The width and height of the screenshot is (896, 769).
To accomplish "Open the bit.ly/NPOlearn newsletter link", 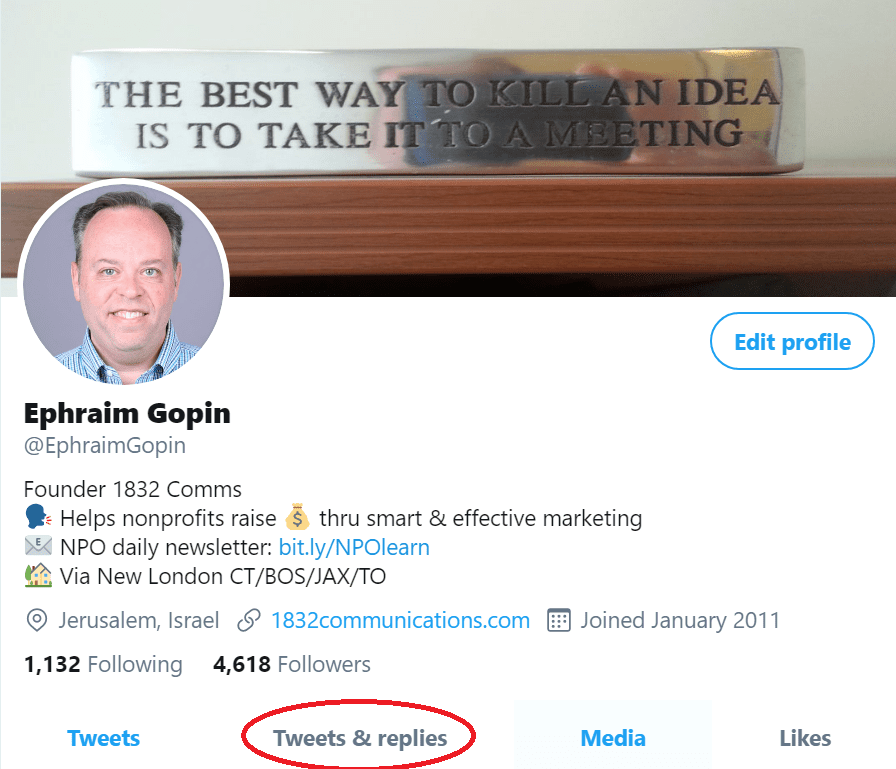I will coord(354,547).
